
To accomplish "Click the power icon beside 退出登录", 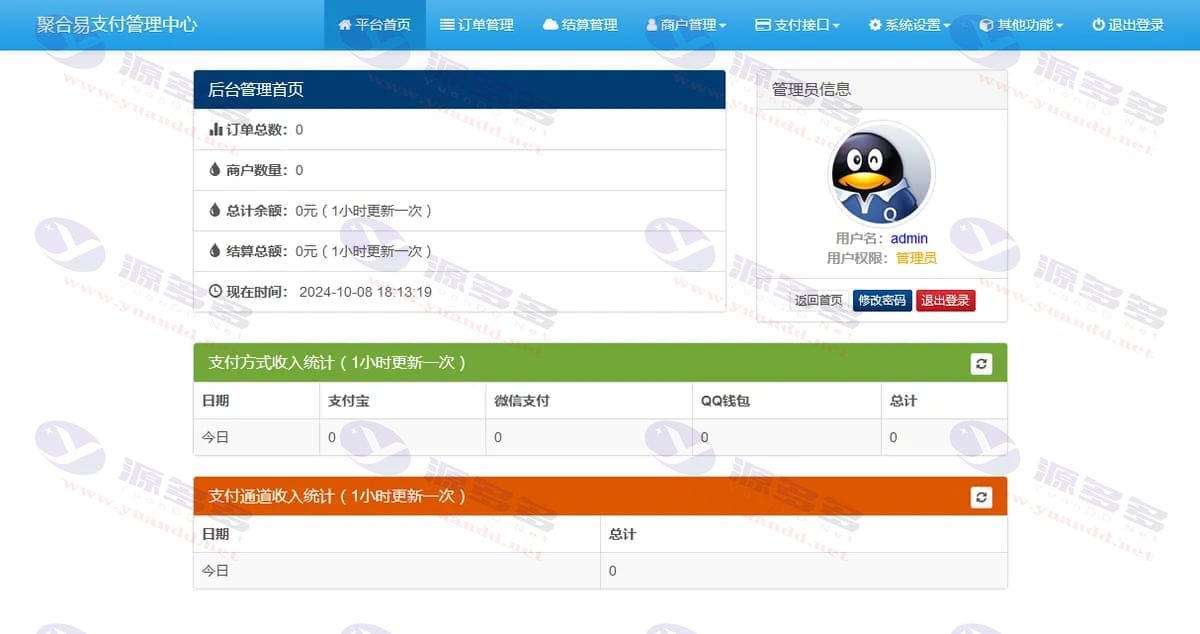I will coord(1098,25).
